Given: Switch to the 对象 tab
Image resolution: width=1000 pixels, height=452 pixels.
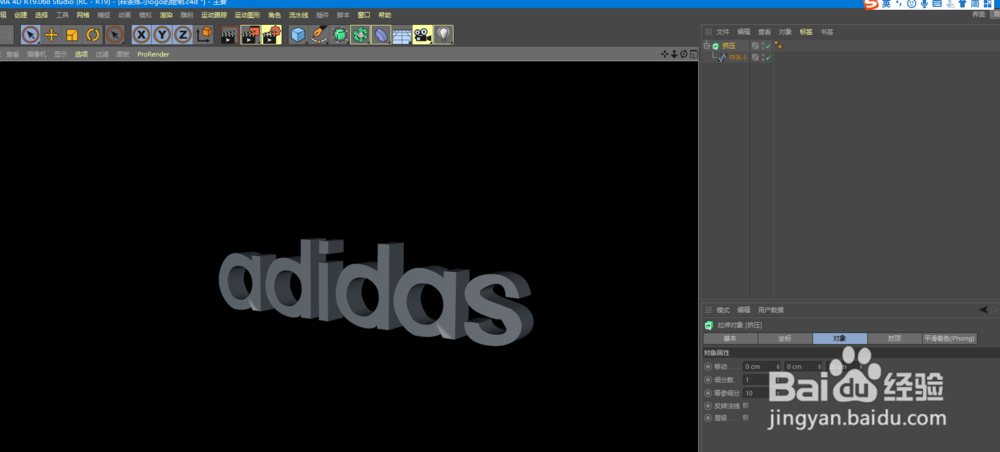Looking at the screenshot, I should pos(840,339).
